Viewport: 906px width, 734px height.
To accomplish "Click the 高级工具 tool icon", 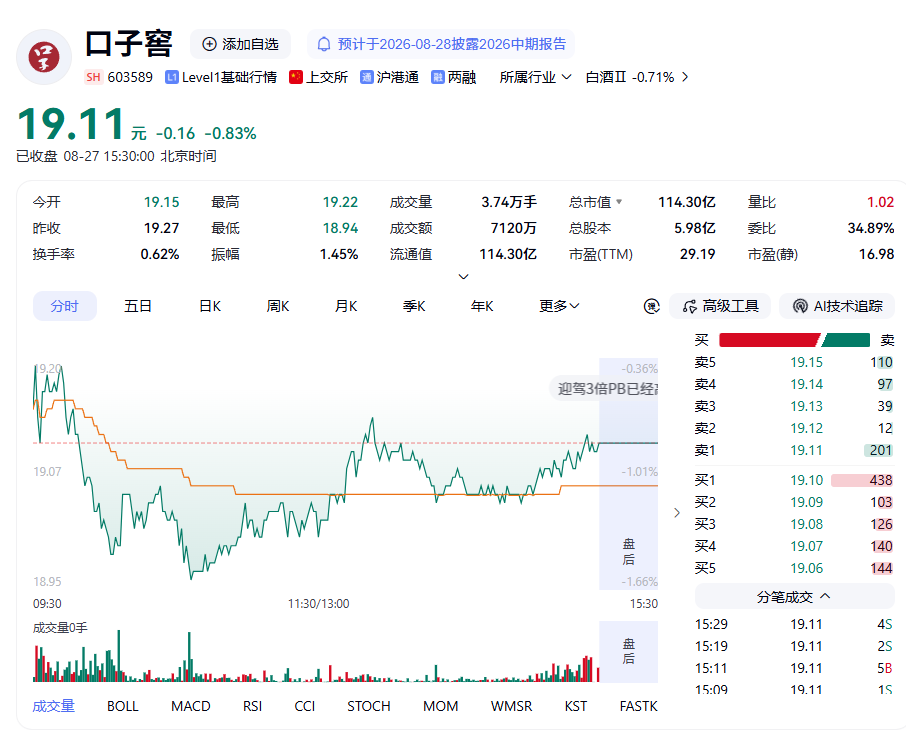I will coord(690,306).
